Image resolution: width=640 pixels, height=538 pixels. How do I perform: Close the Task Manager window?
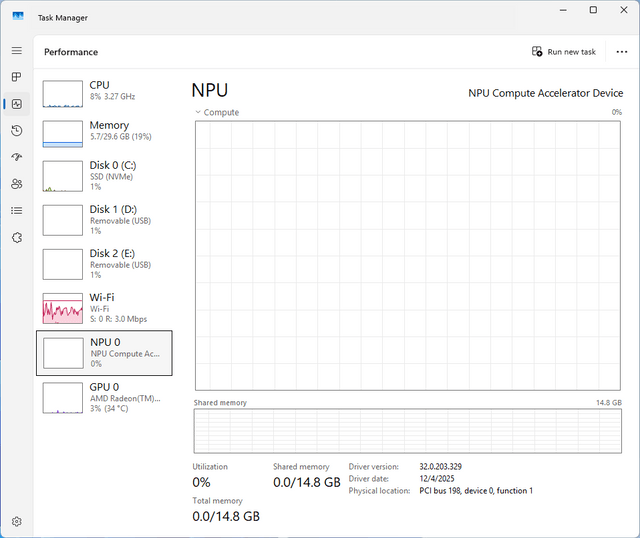[x=624, y=10]
